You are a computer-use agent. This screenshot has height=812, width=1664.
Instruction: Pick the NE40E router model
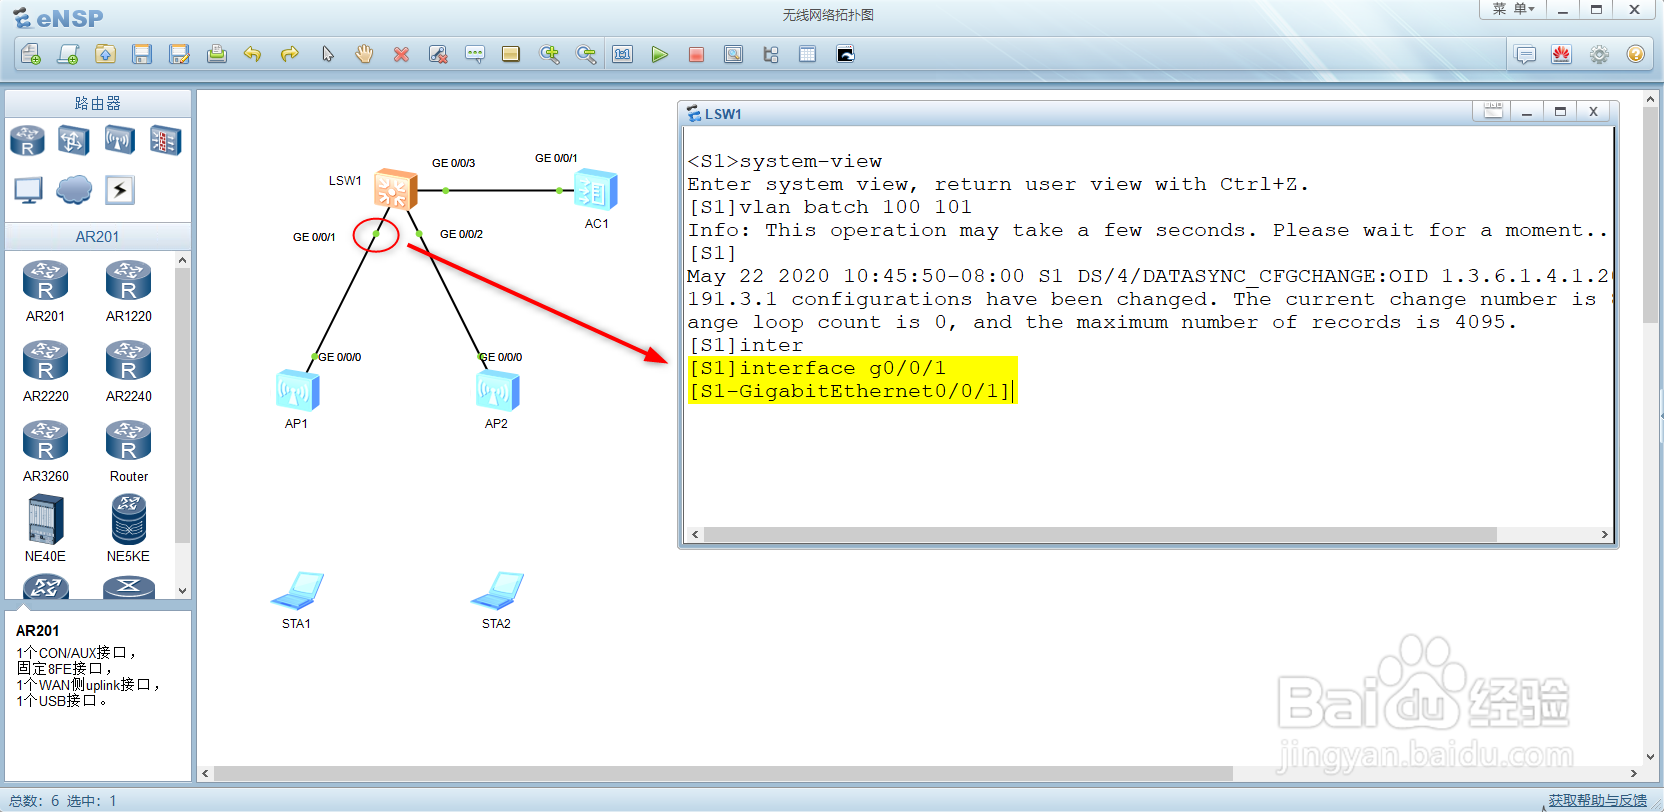46,529
